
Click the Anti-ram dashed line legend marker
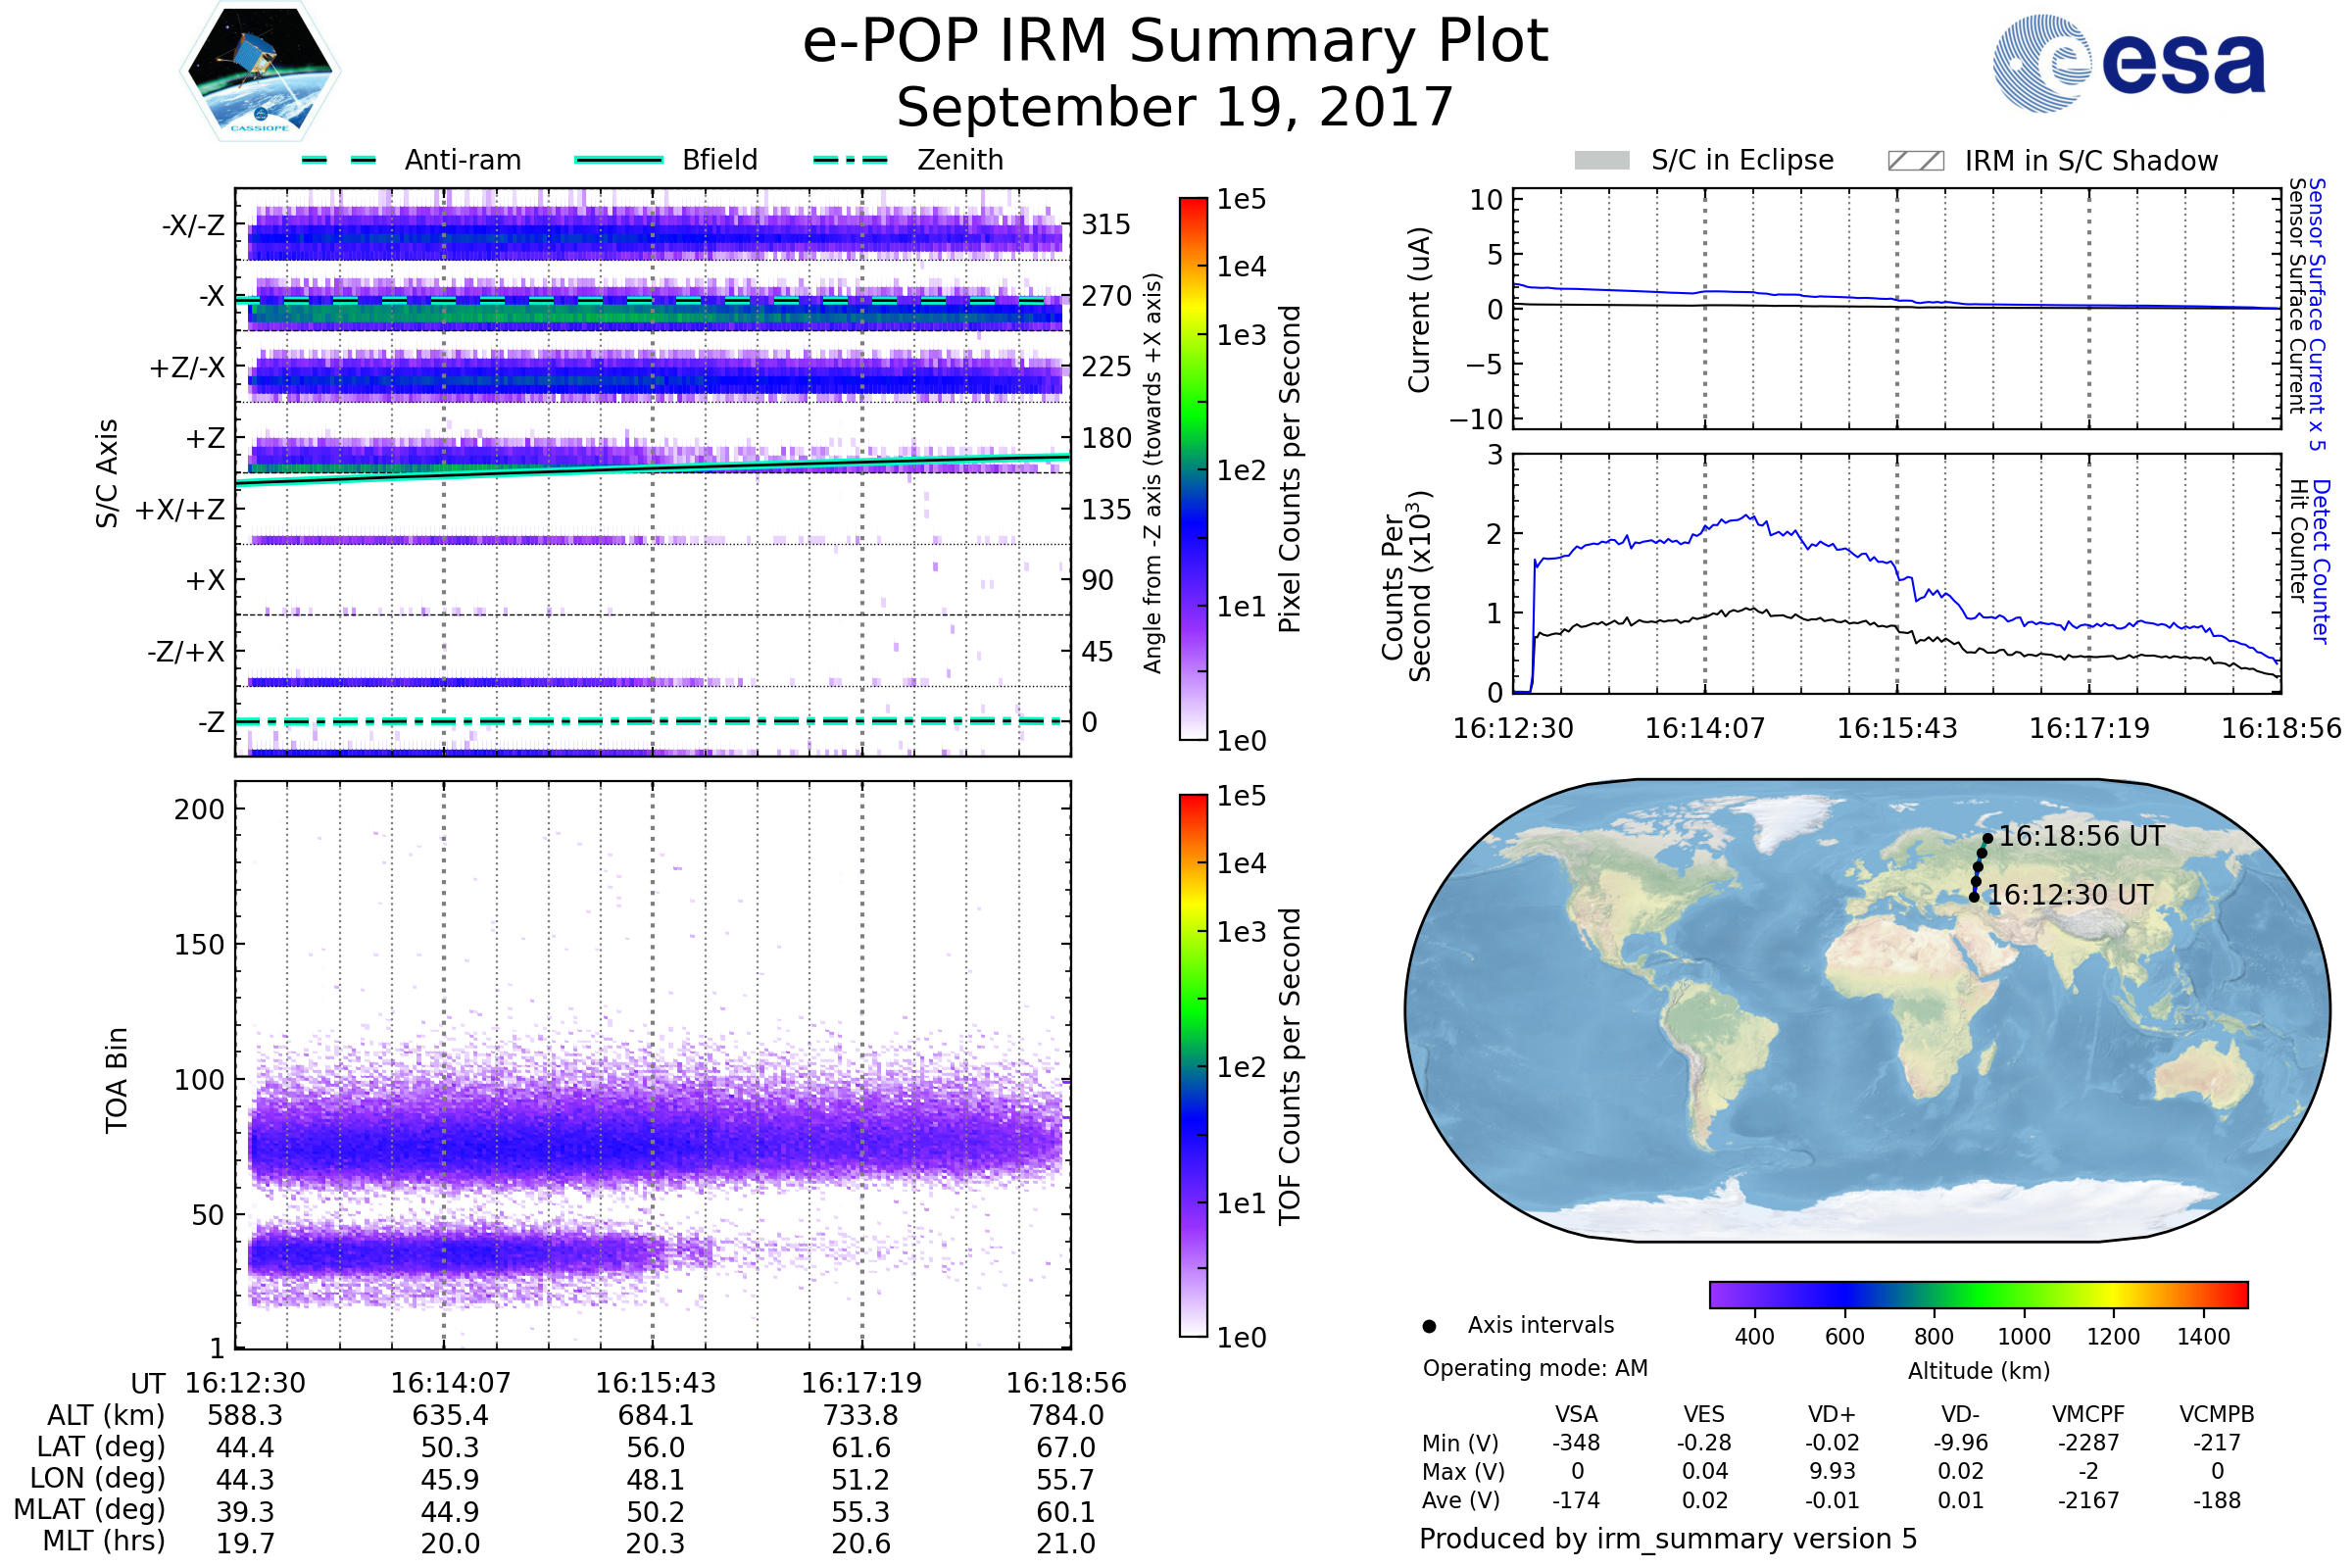point(339,160)
